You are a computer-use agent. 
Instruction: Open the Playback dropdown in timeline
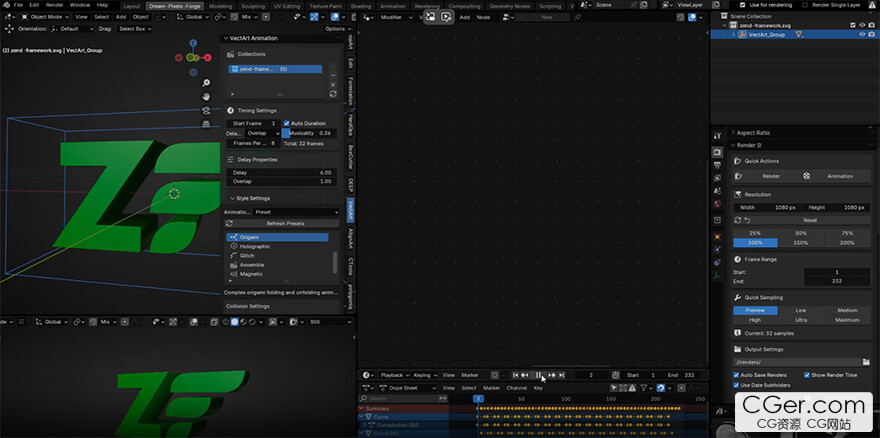[394, 375]
